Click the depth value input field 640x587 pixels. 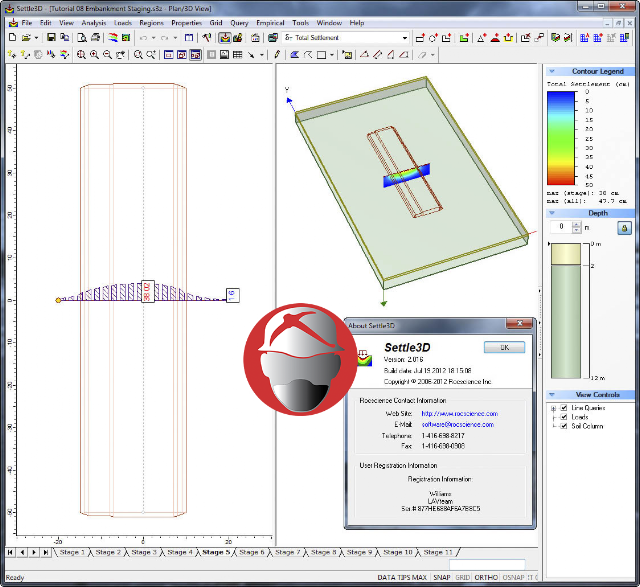click(x=561, y=227)
